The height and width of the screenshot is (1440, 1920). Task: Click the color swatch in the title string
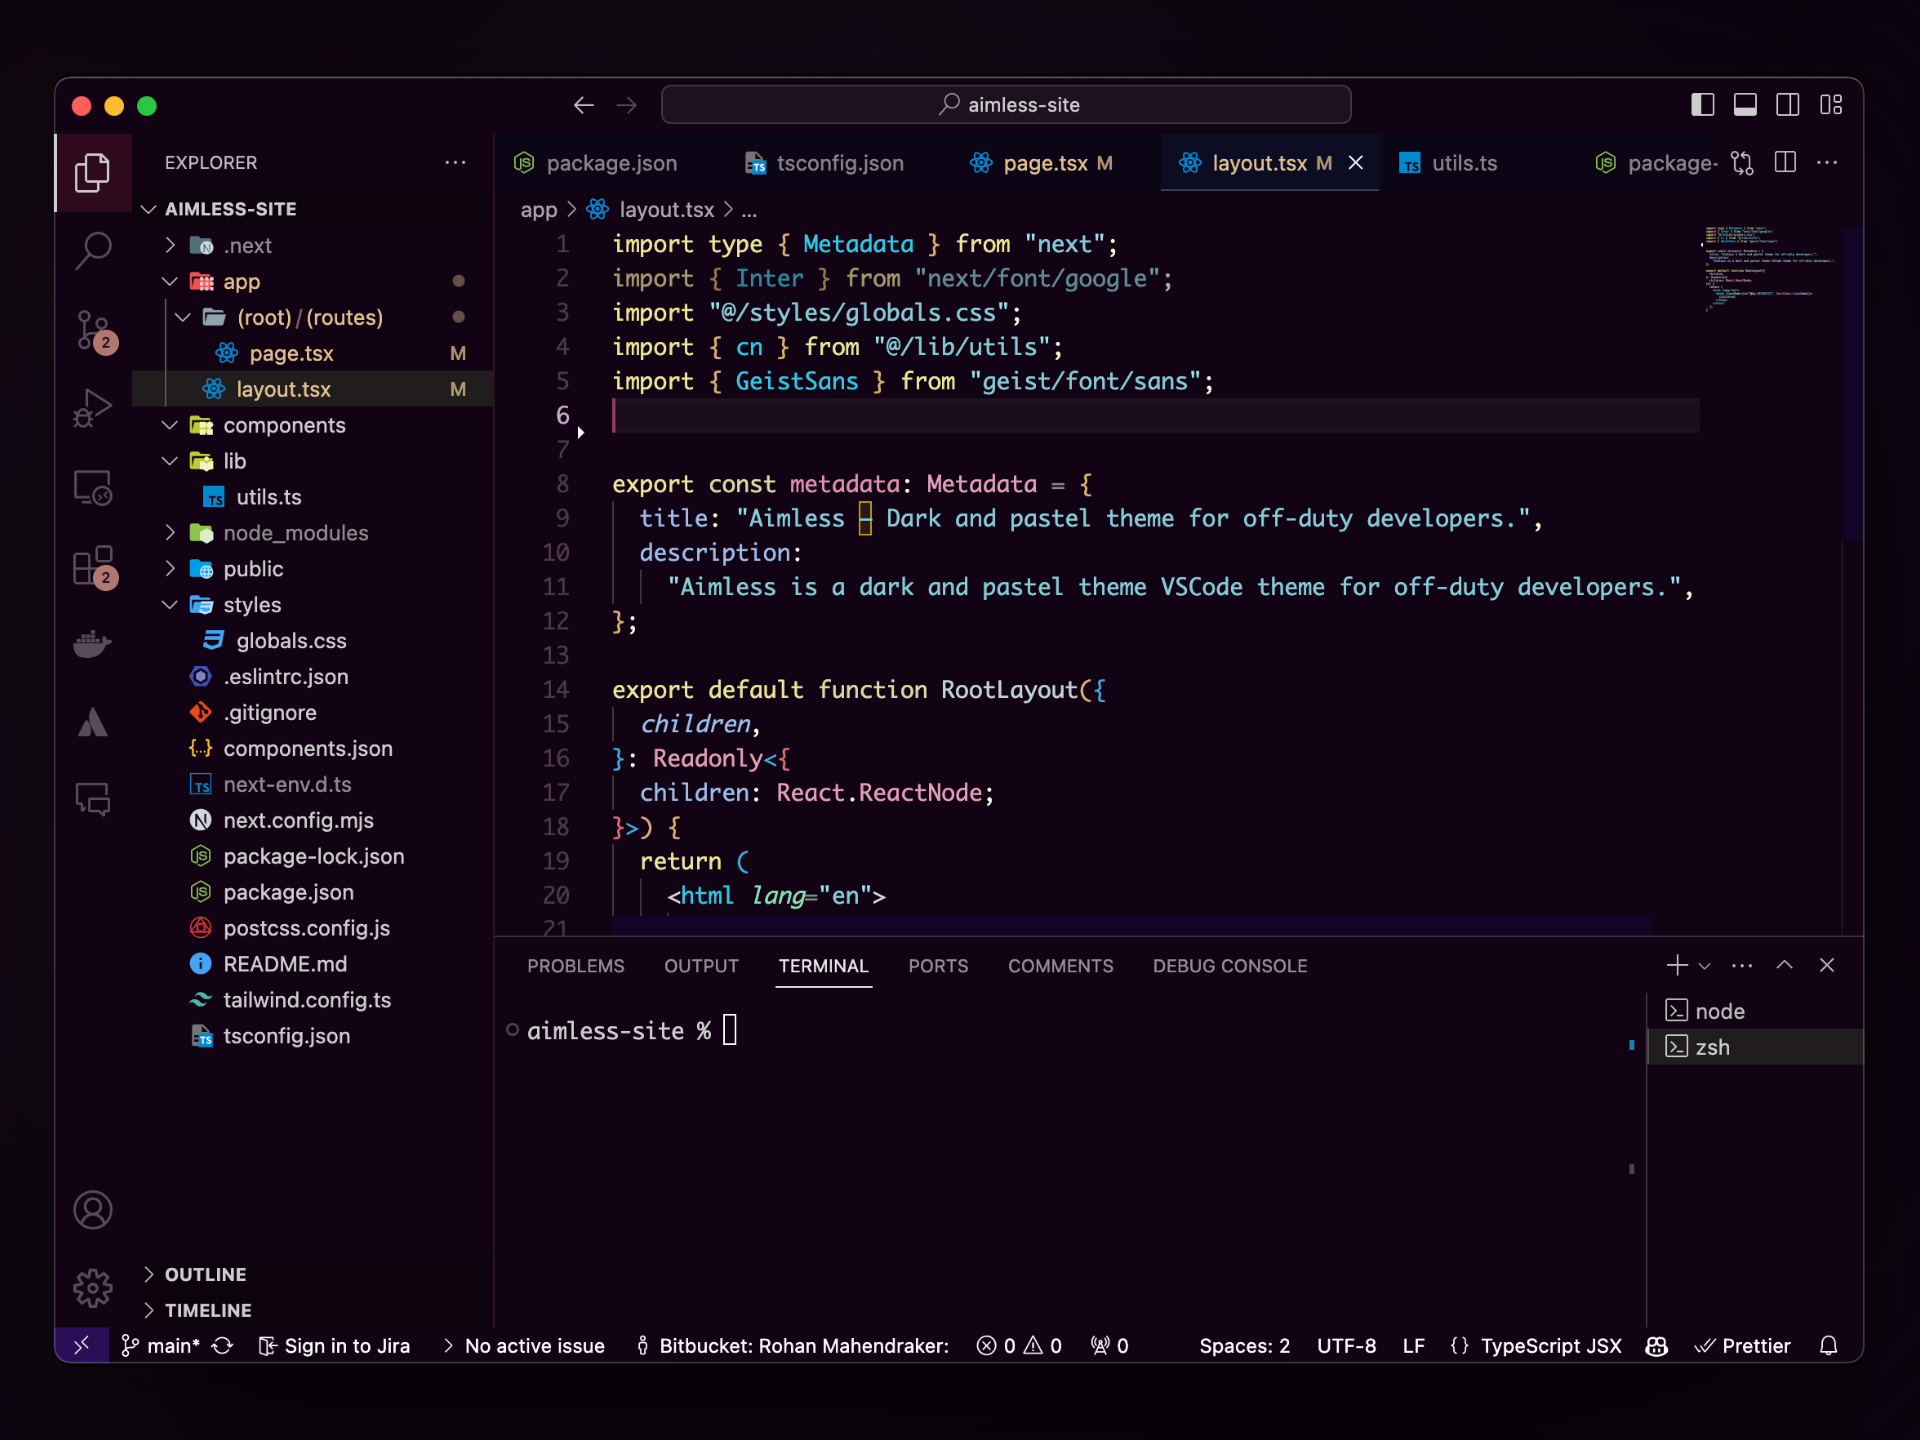865,518
